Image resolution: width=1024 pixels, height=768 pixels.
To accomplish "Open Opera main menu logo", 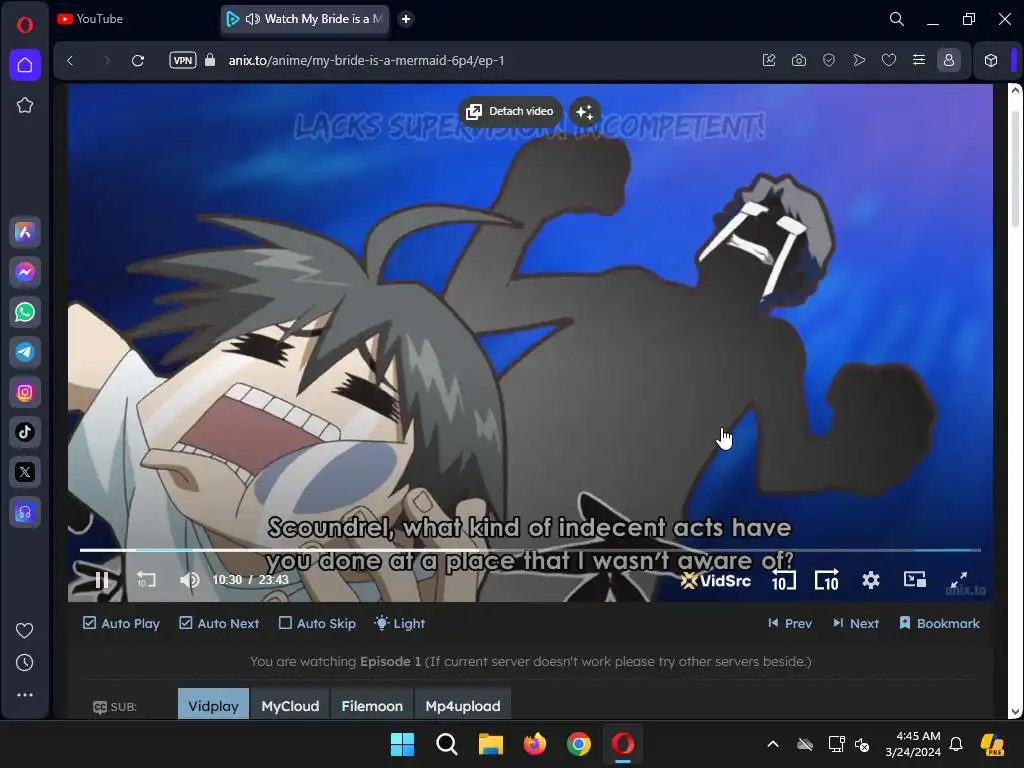I will (25, 25).
